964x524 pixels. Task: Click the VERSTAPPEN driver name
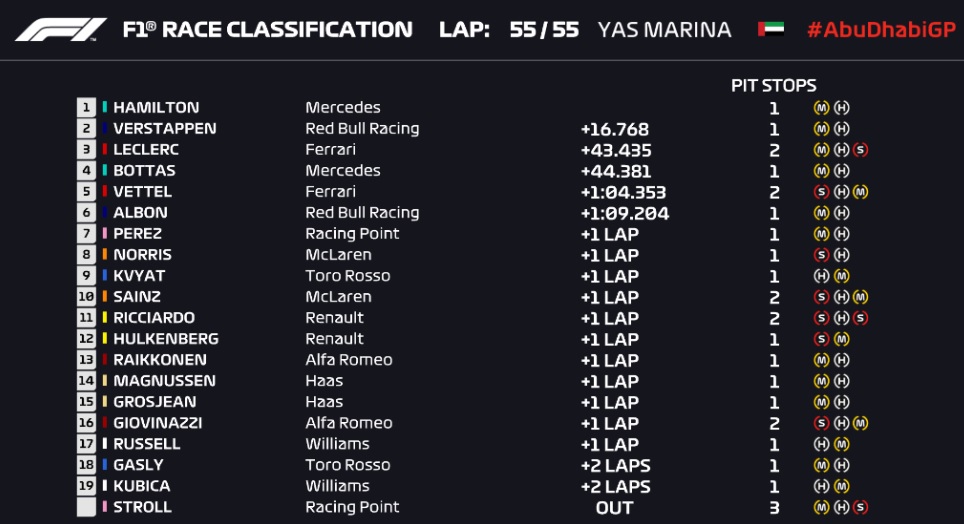[x=164, y=129]
